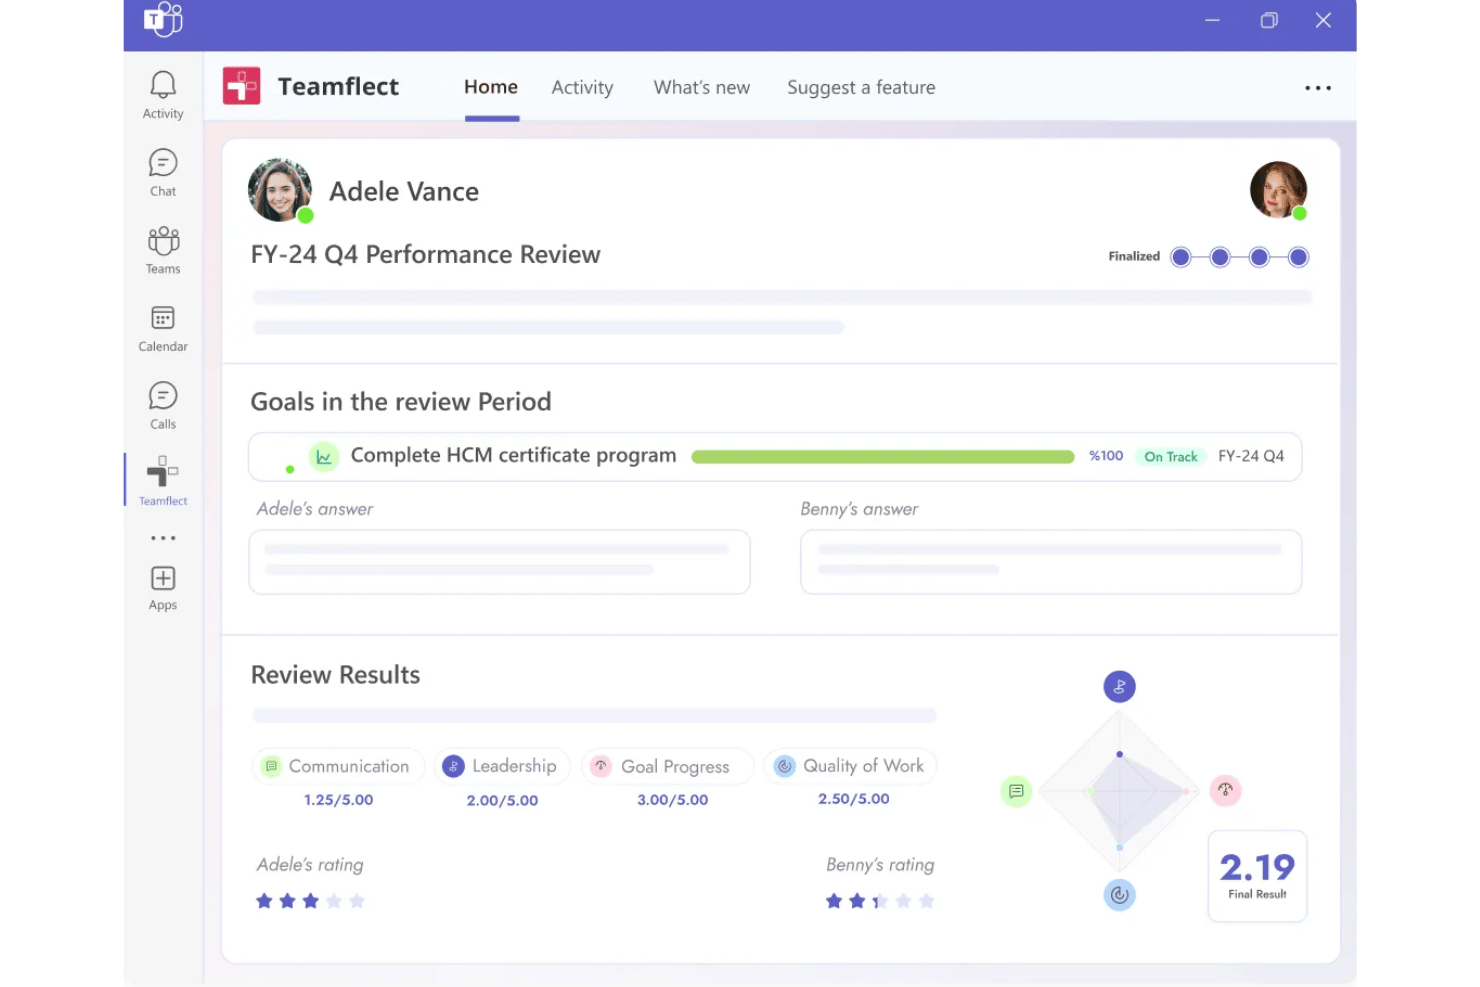Minimize the Teams window
This screenshot has width=1480, height=987.
point(1212,20)
